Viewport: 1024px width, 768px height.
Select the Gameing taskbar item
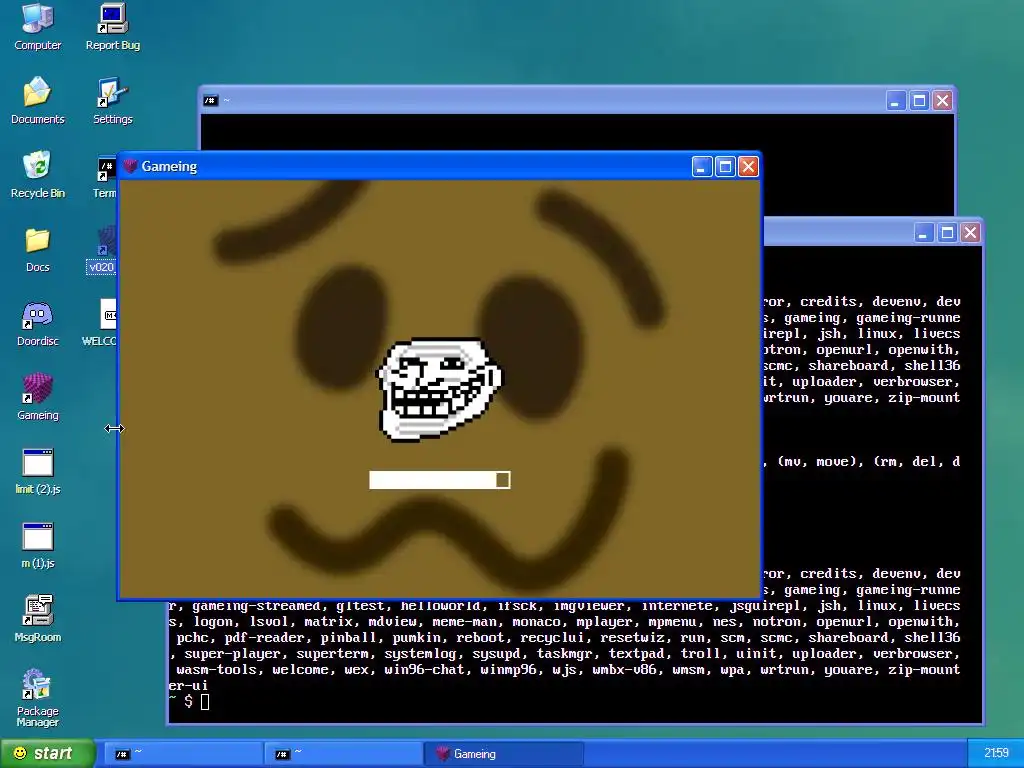(503, 754)
